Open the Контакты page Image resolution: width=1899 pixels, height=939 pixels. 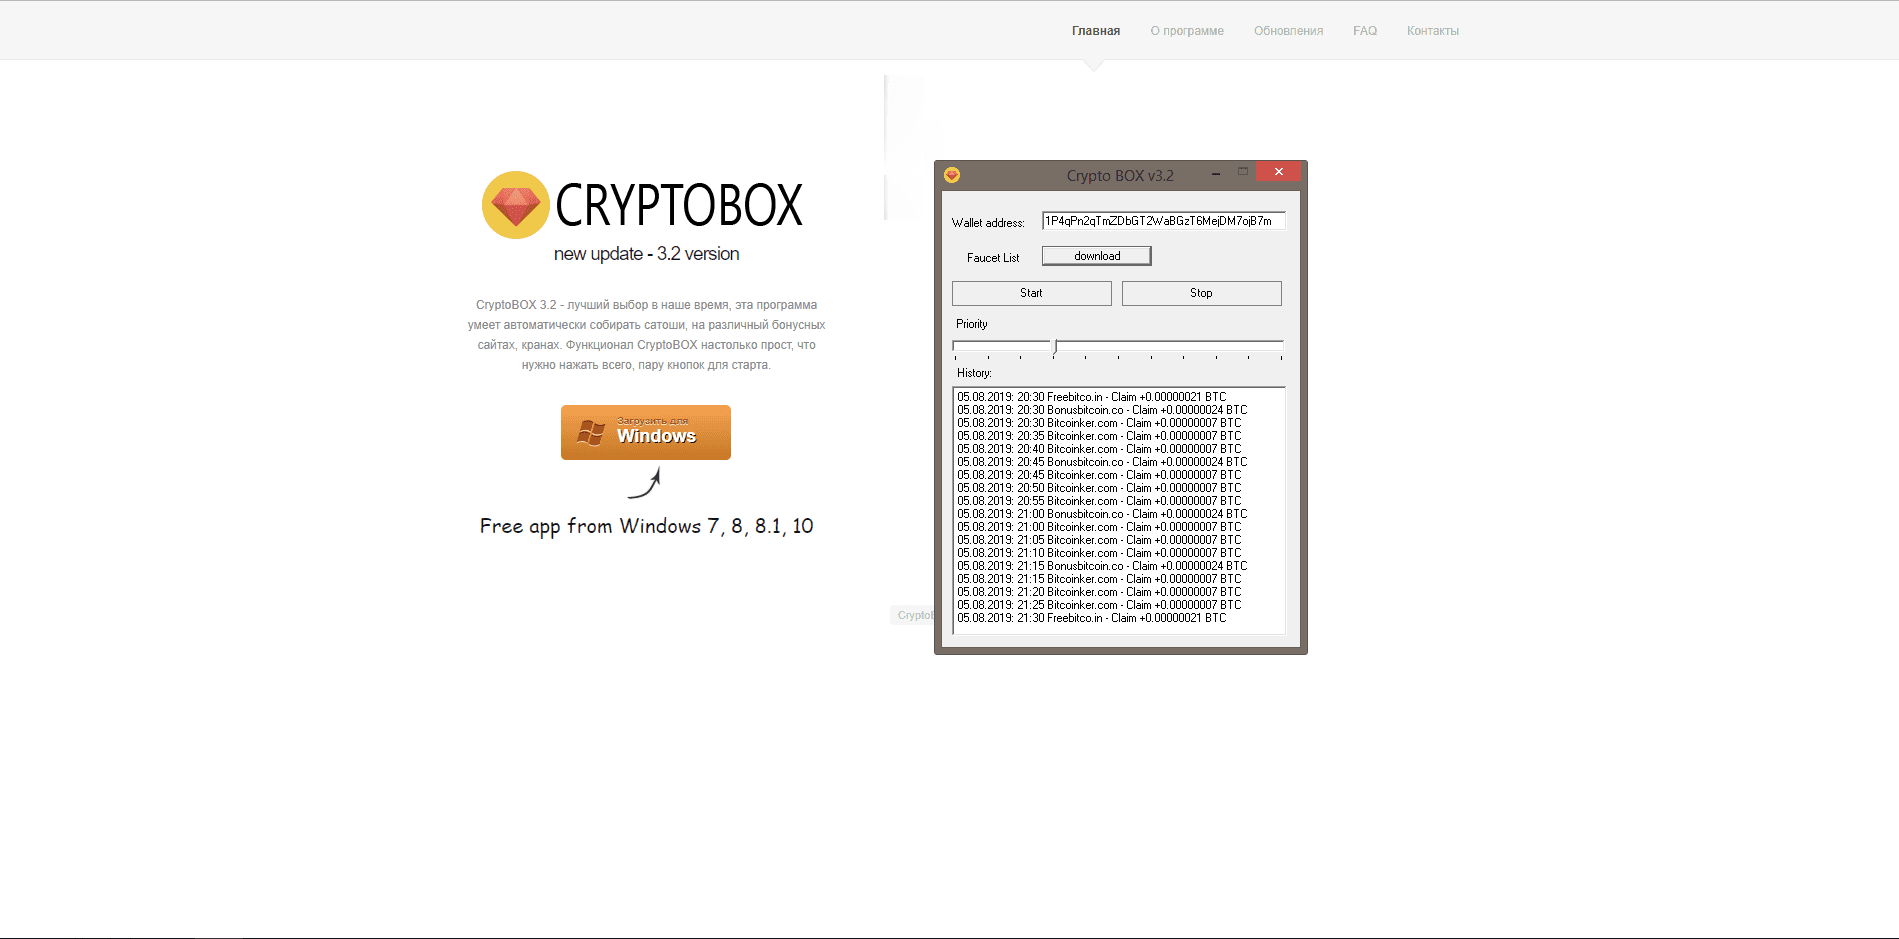click(1432, 30)
